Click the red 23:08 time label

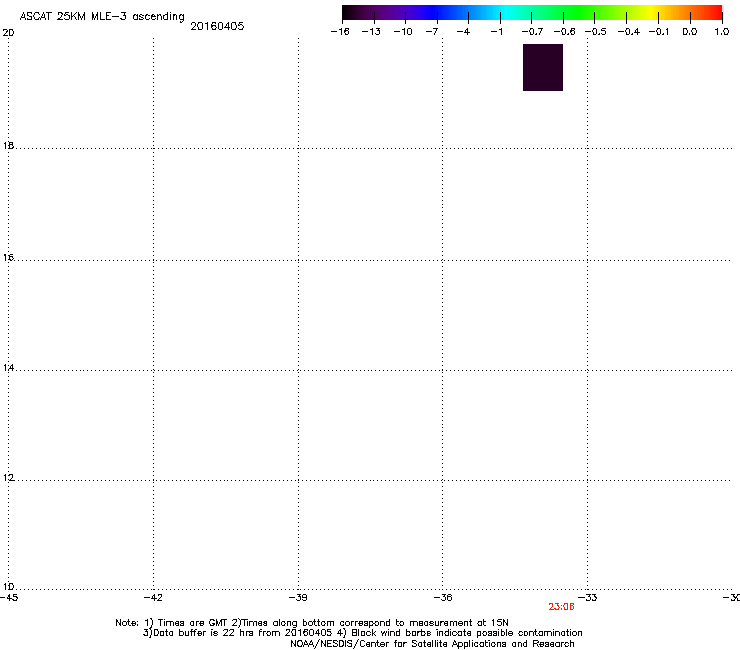click(x=561, y=607)
